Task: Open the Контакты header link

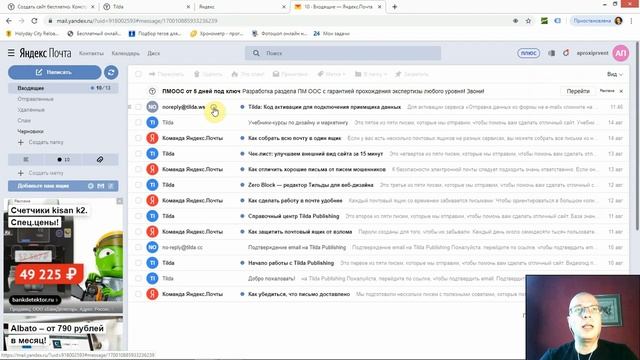Action: click(x=91, y=53)
